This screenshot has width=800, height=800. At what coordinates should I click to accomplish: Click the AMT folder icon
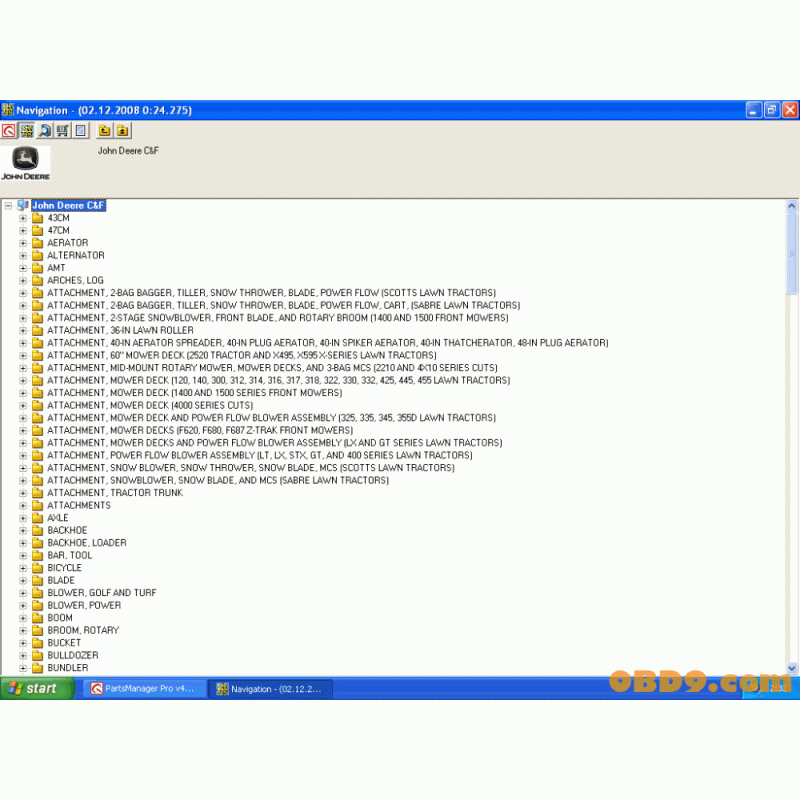(x=37, y=268)
